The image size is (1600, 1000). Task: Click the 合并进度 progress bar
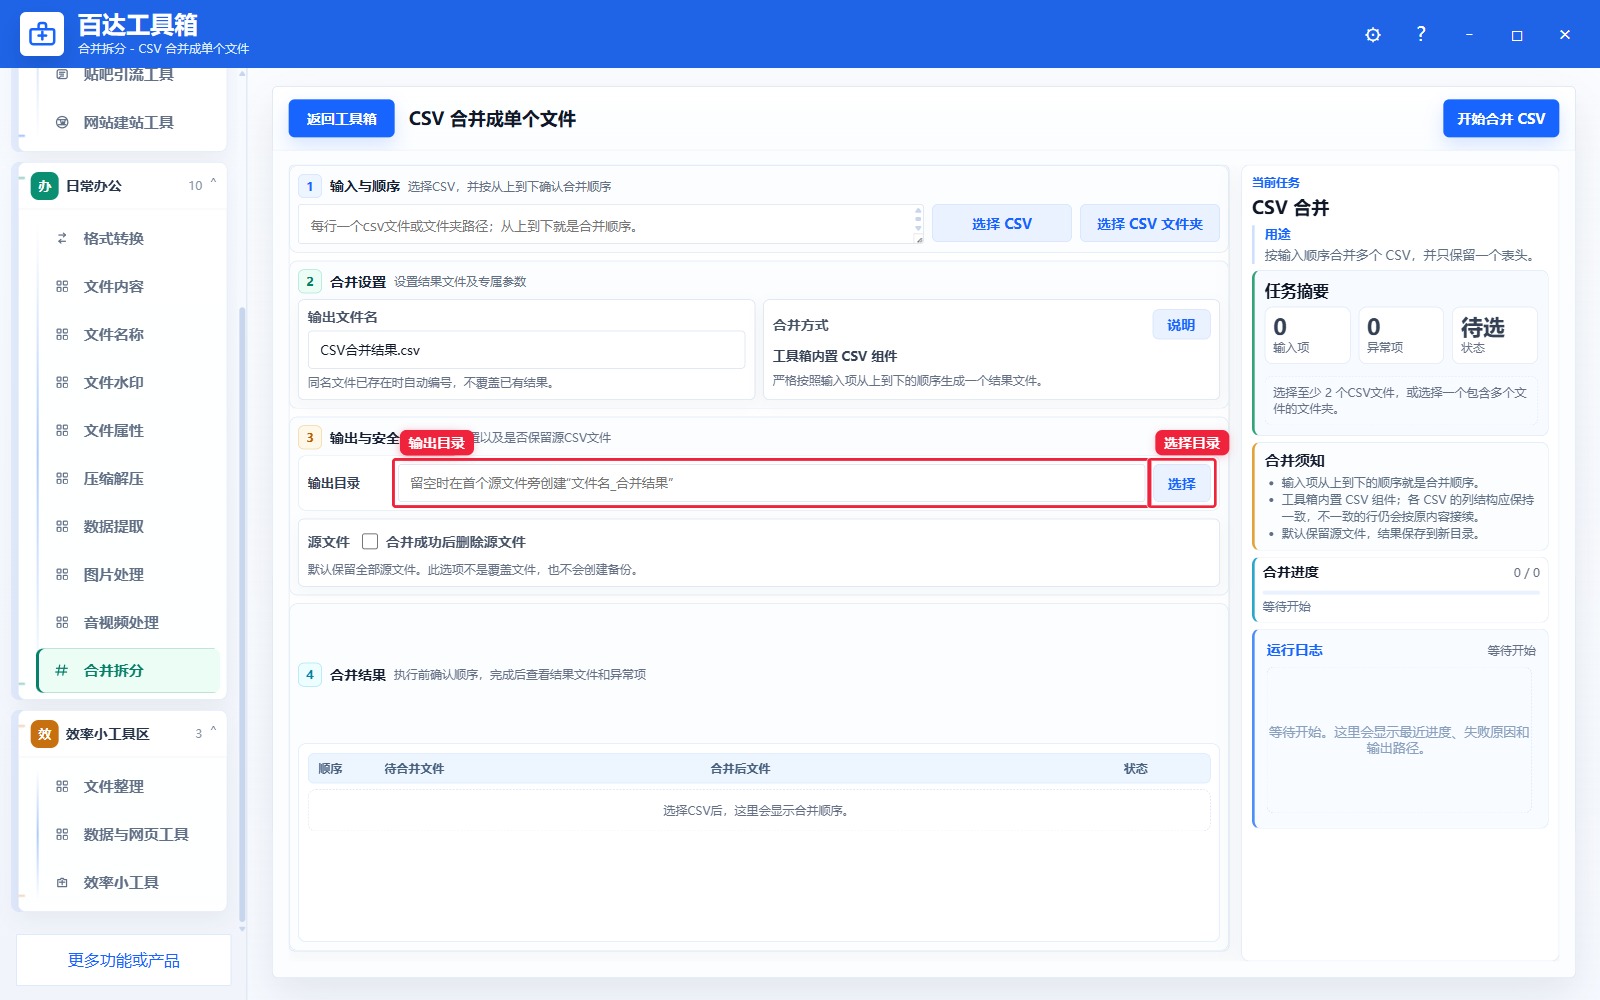pyautogui.click(x=1401, y=592)
